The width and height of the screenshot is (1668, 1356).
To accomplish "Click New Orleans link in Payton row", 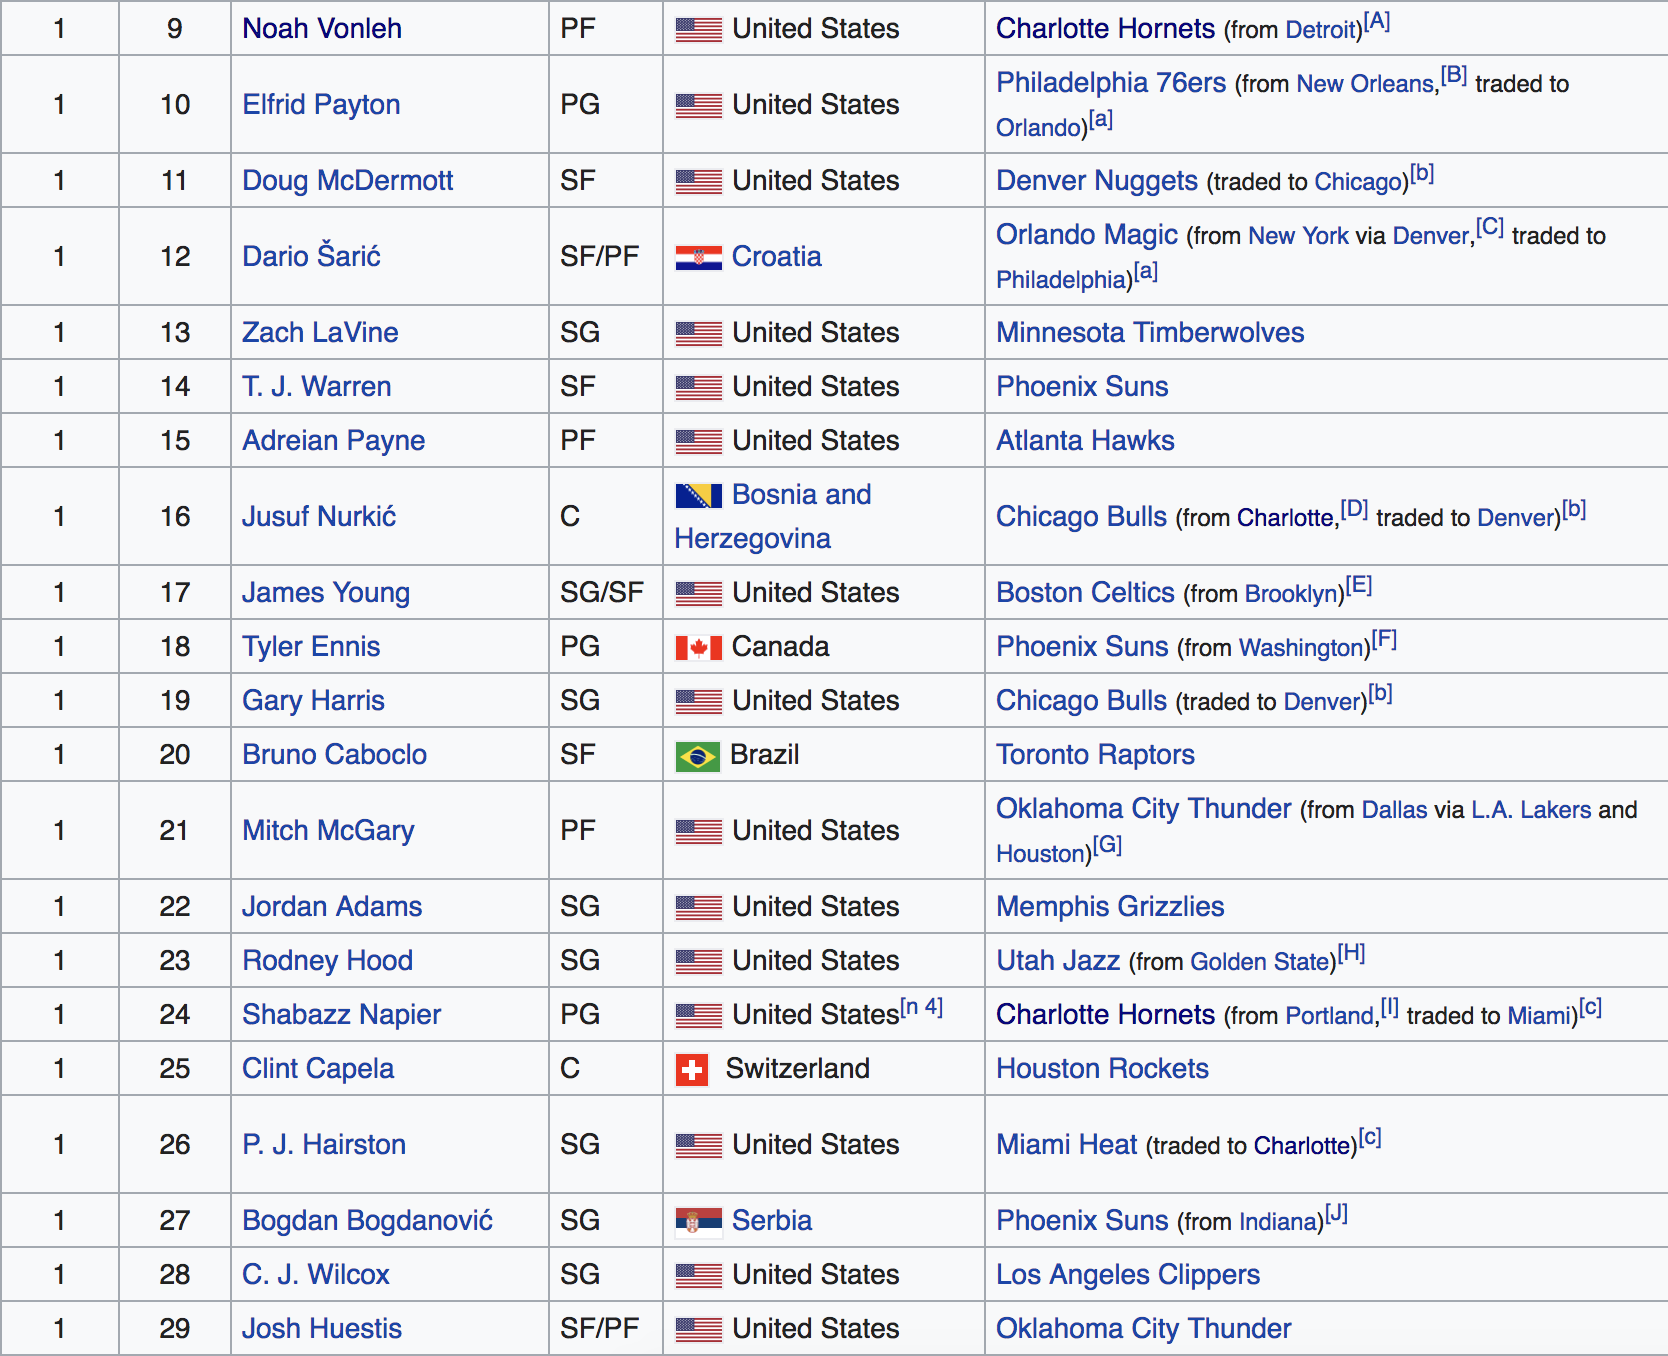I will tap(1365, 84).
